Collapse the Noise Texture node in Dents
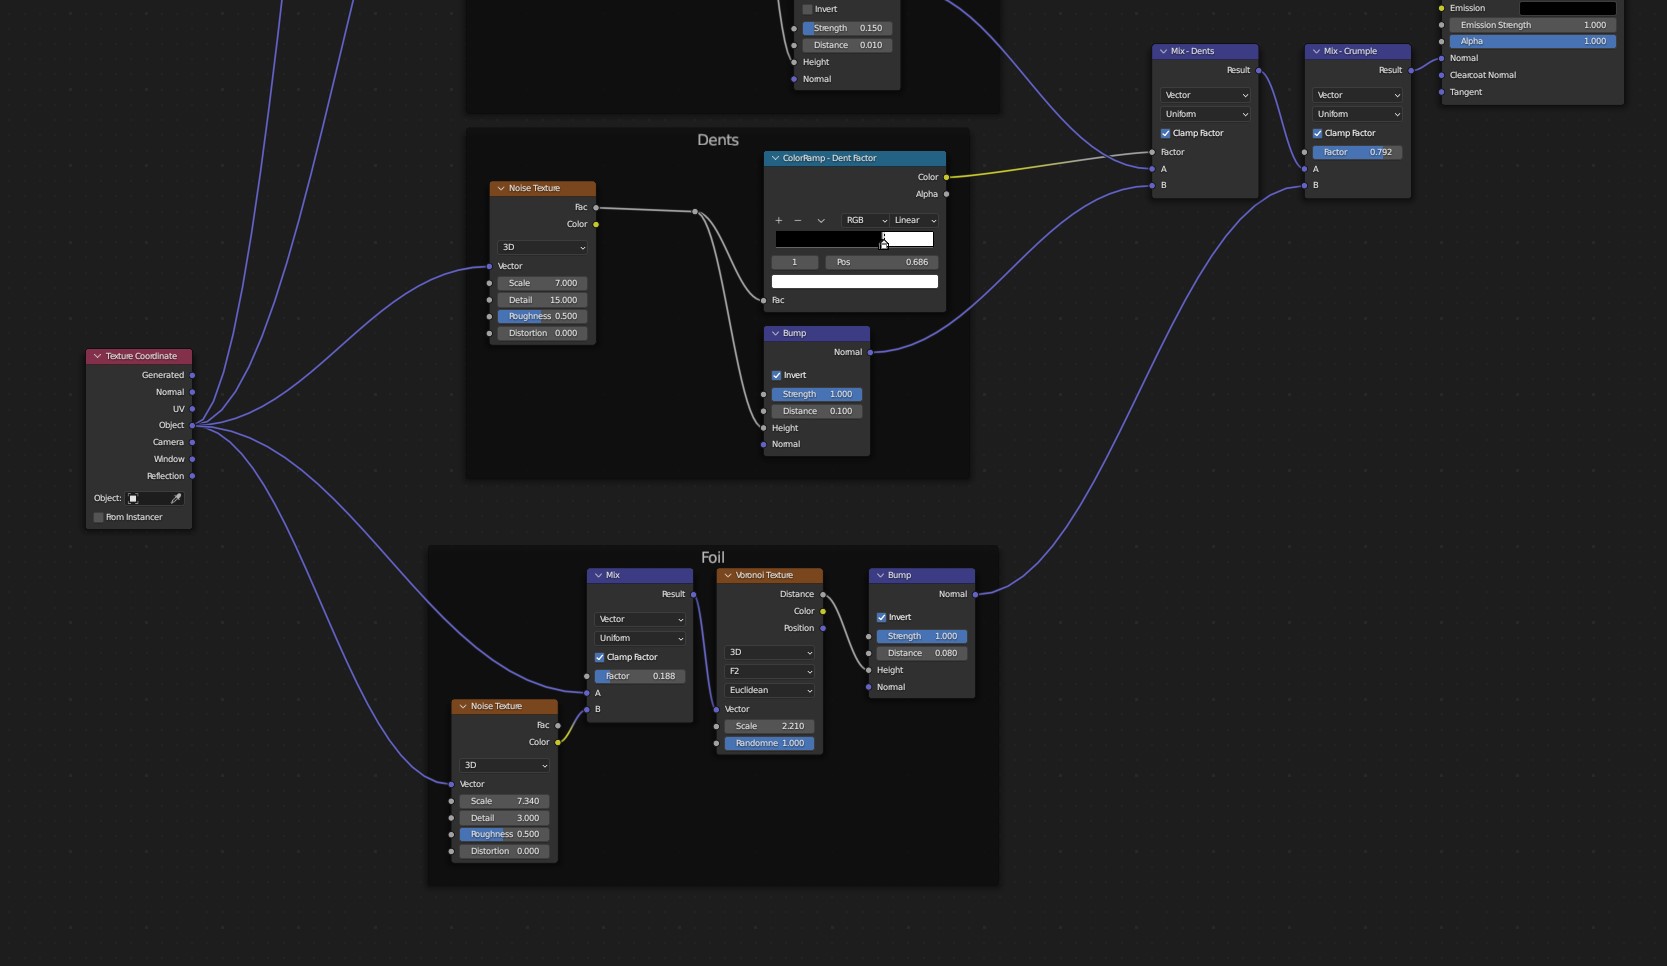This screenshot has width=1667, height=966. pos(500,188)
